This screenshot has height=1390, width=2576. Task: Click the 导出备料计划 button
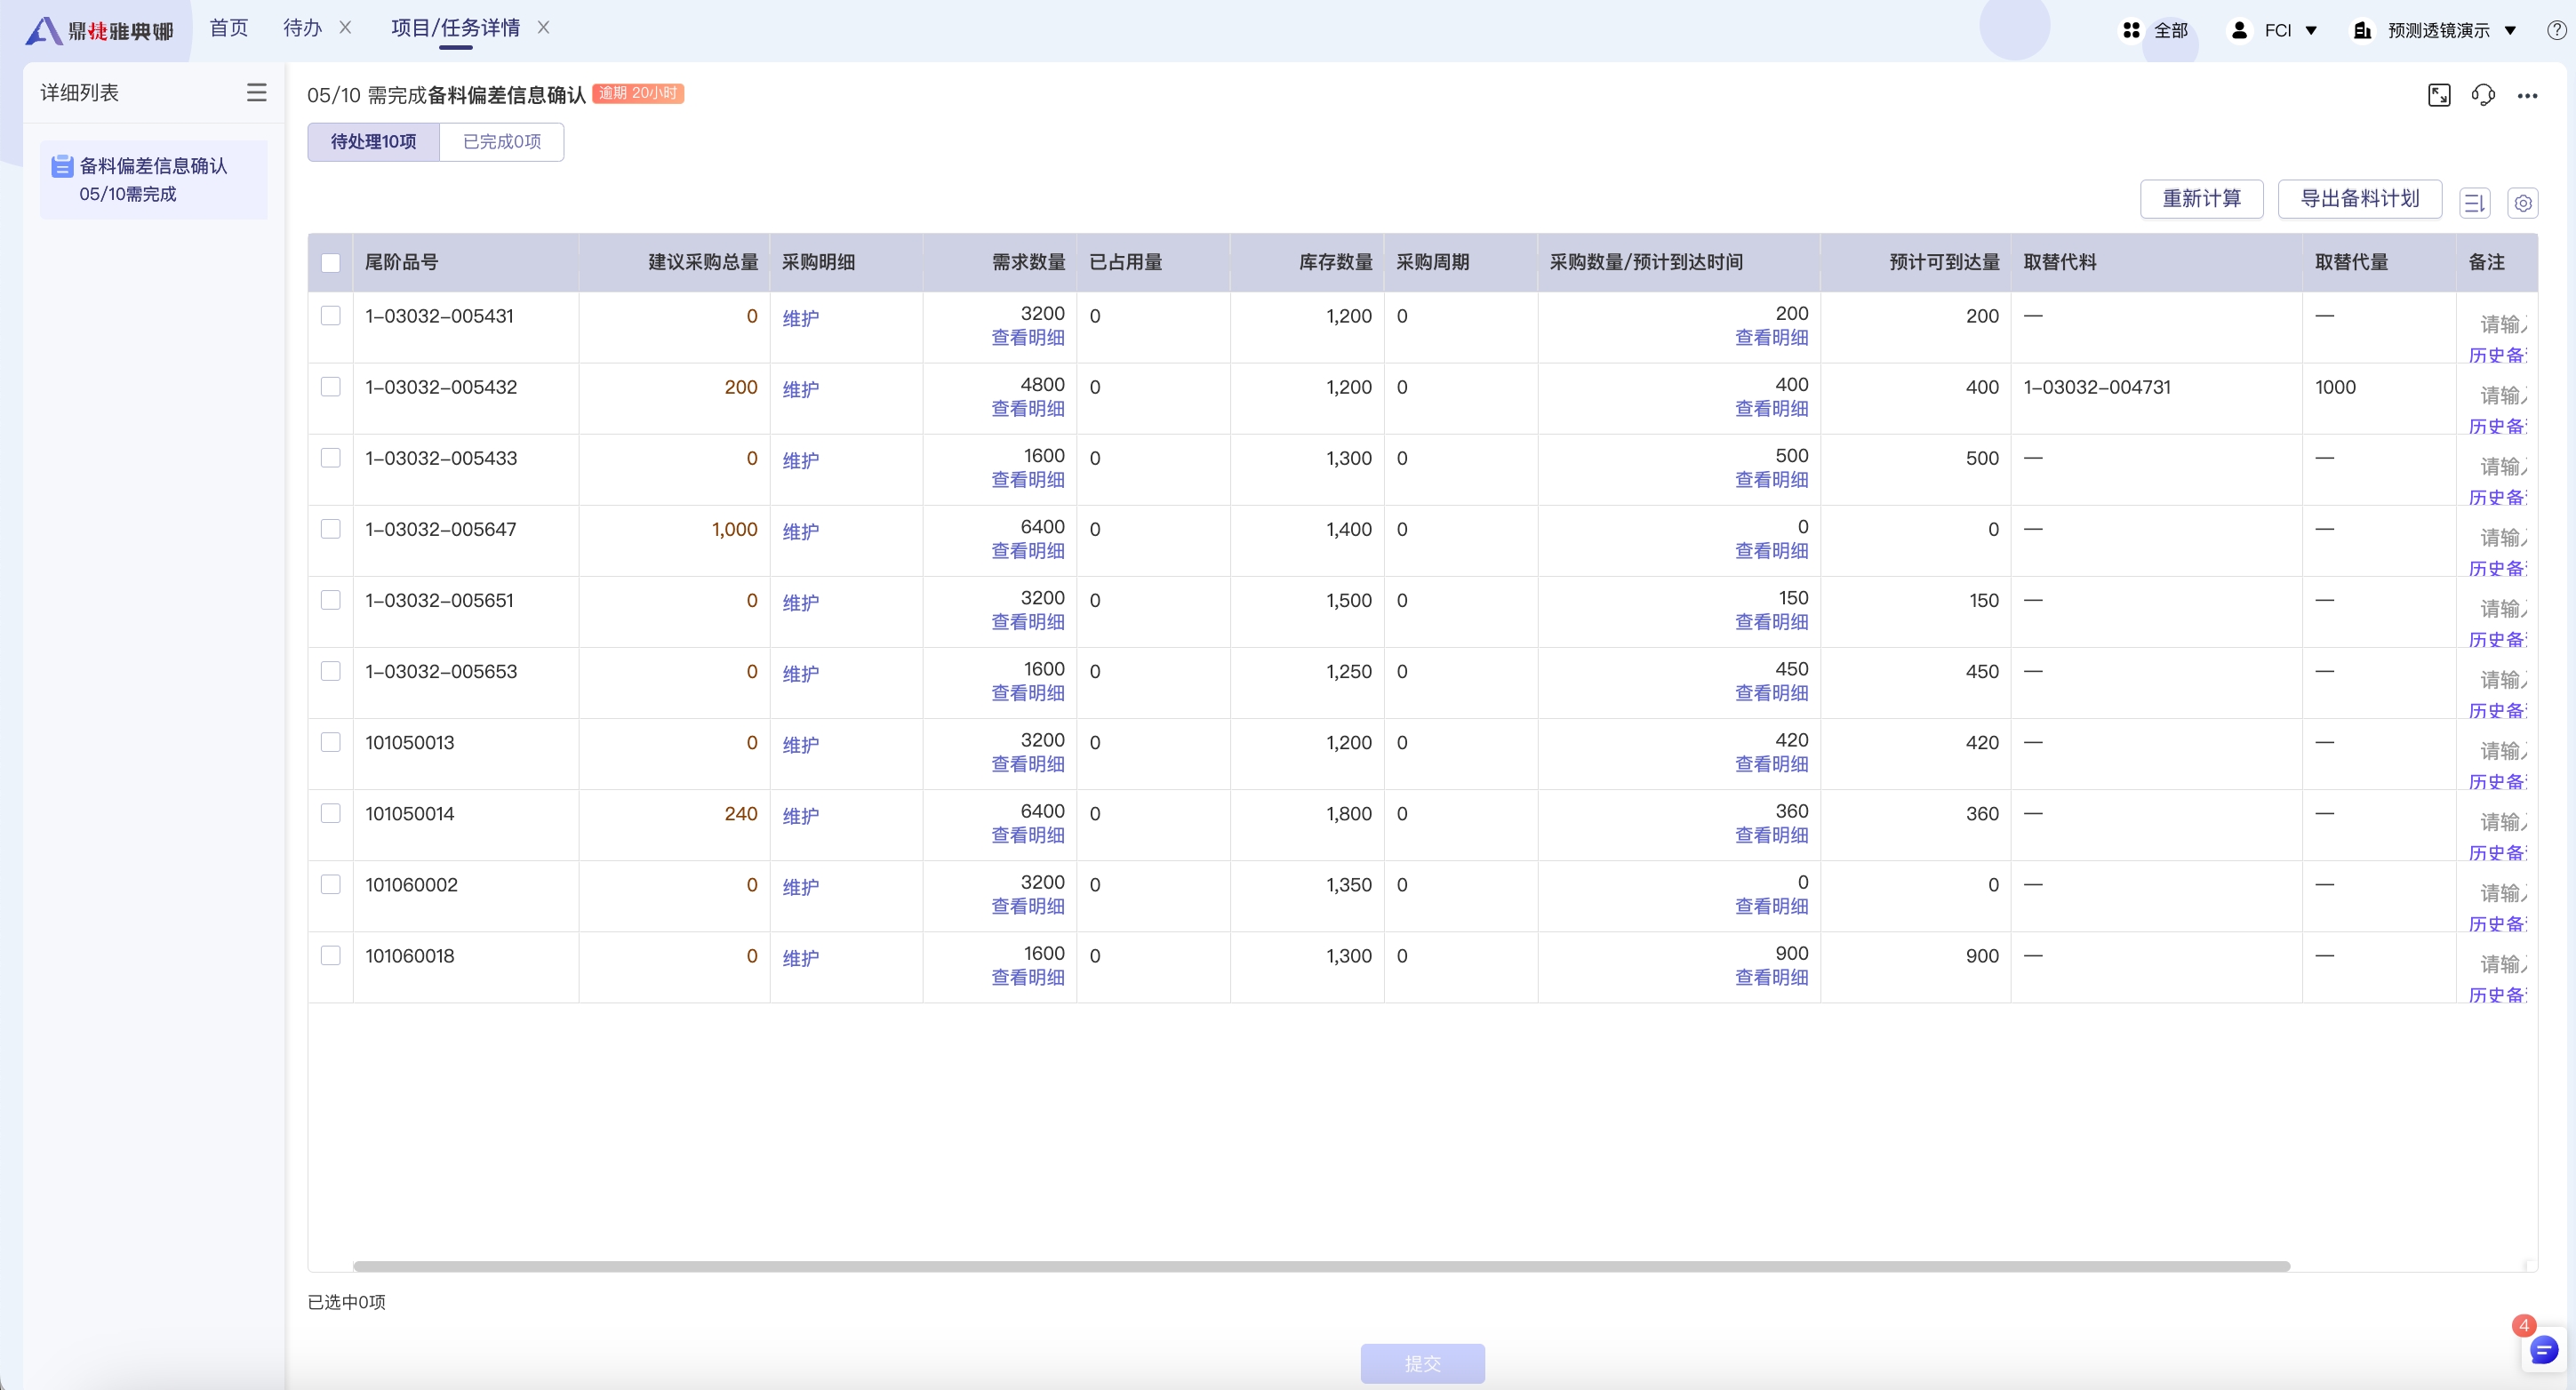[2360, 199]
